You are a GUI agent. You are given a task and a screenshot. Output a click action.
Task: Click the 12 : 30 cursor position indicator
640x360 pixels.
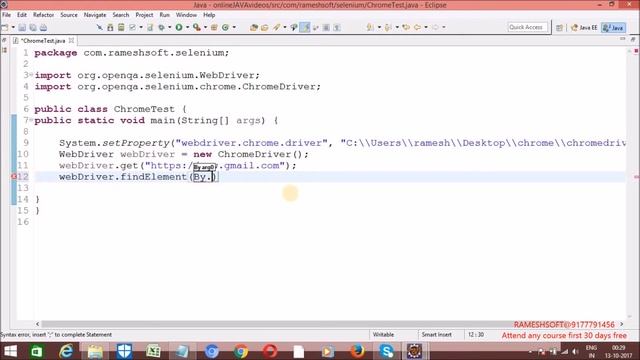tap(476, 334)
